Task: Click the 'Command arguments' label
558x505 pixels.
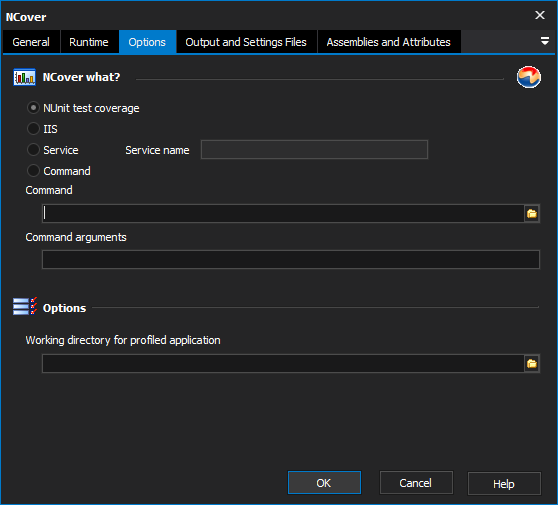Action: 76,237
